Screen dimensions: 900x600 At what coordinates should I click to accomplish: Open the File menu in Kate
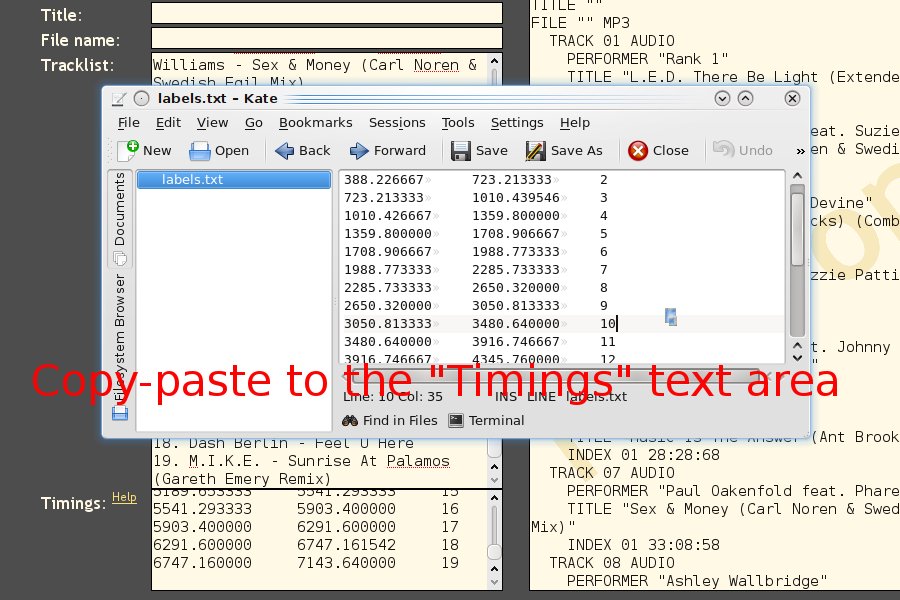tap(129, 123)
